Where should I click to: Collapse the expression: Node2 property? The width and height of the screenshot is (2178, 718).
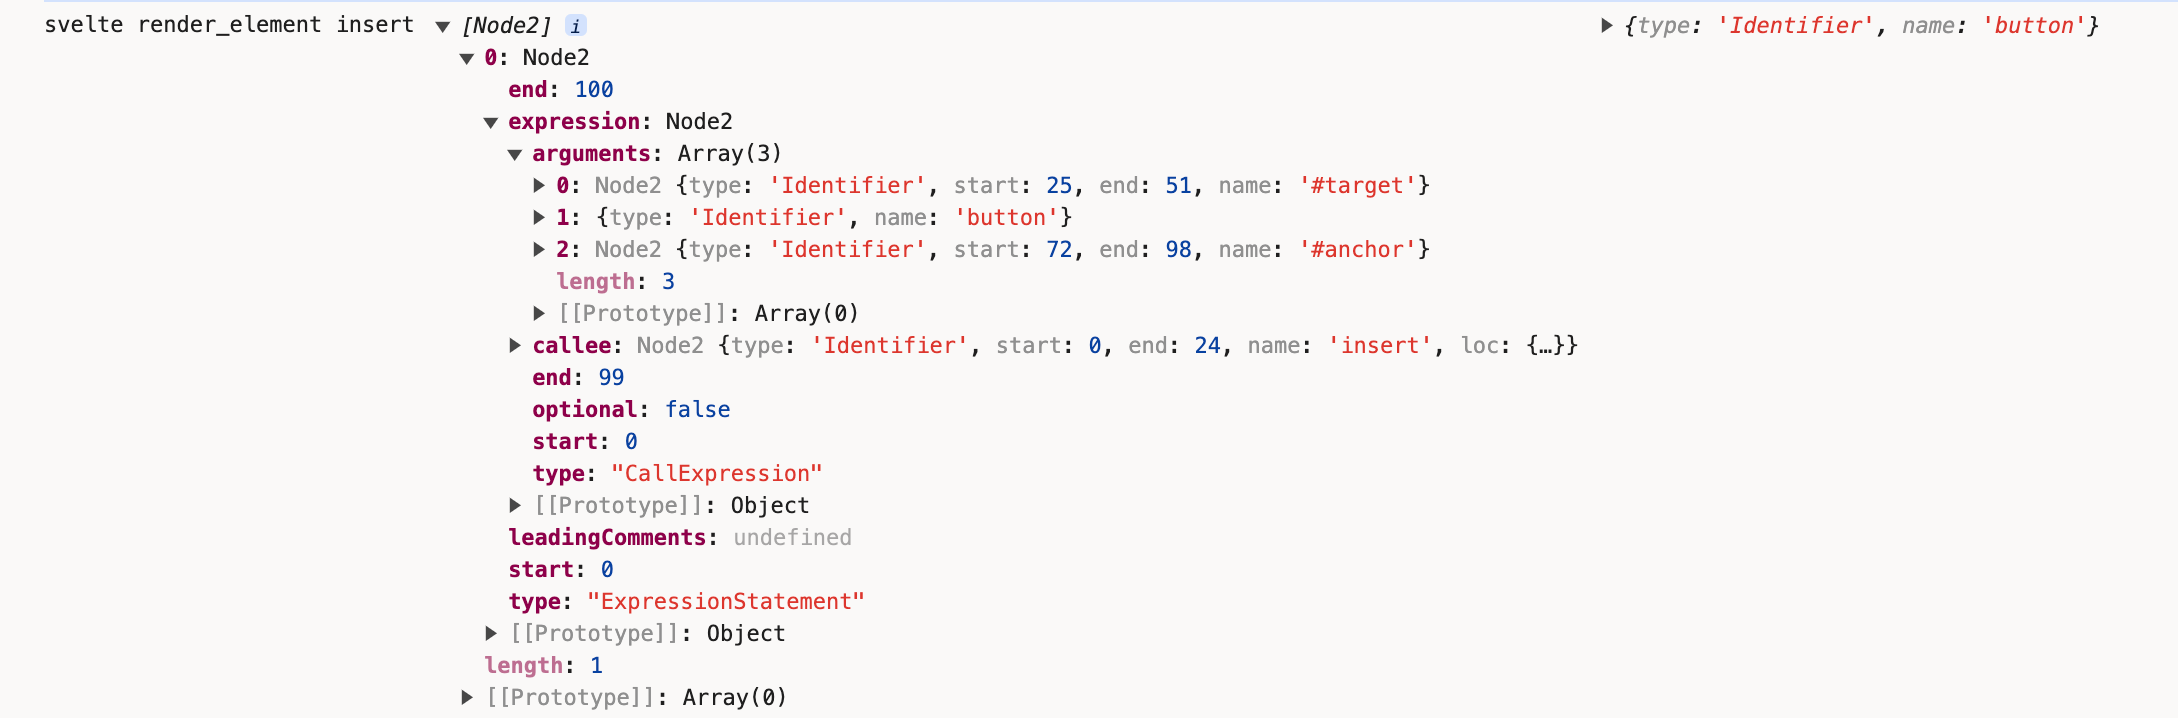(x=490, y=123)
